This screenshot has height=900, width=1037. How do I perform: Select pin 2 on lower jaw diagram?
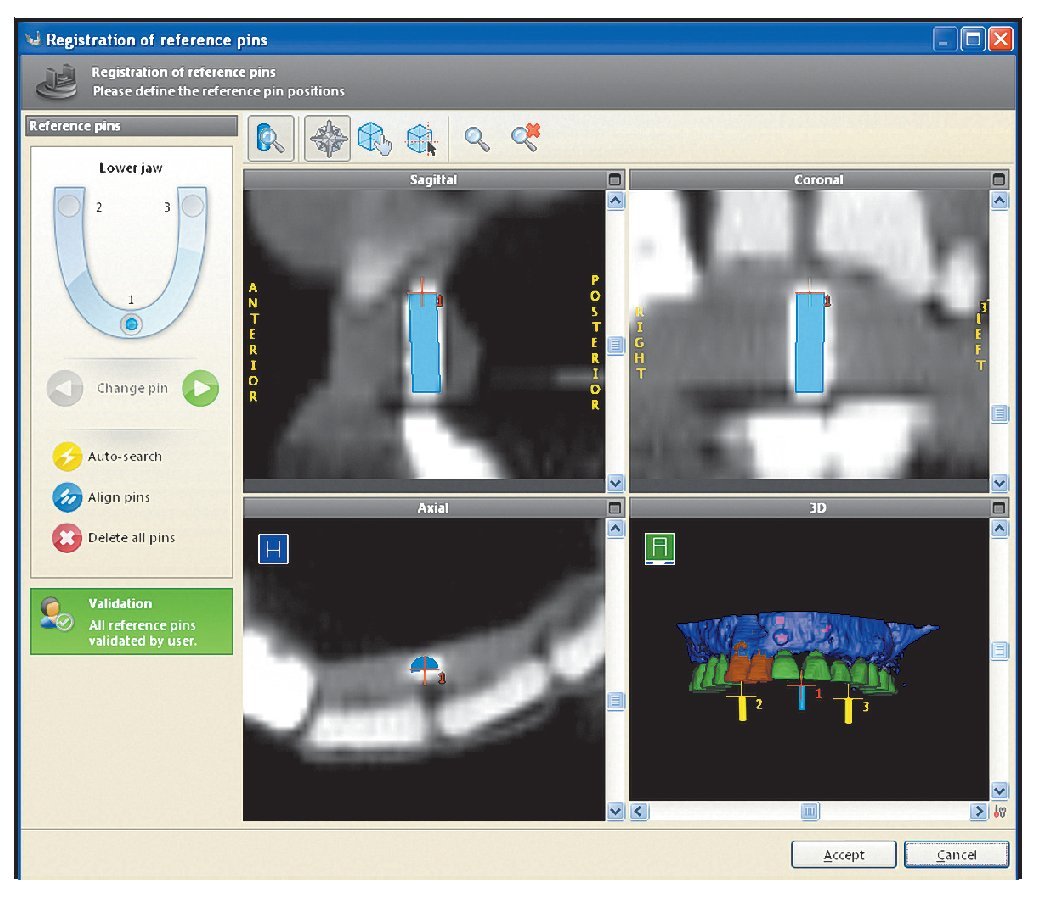pos(69,206)
